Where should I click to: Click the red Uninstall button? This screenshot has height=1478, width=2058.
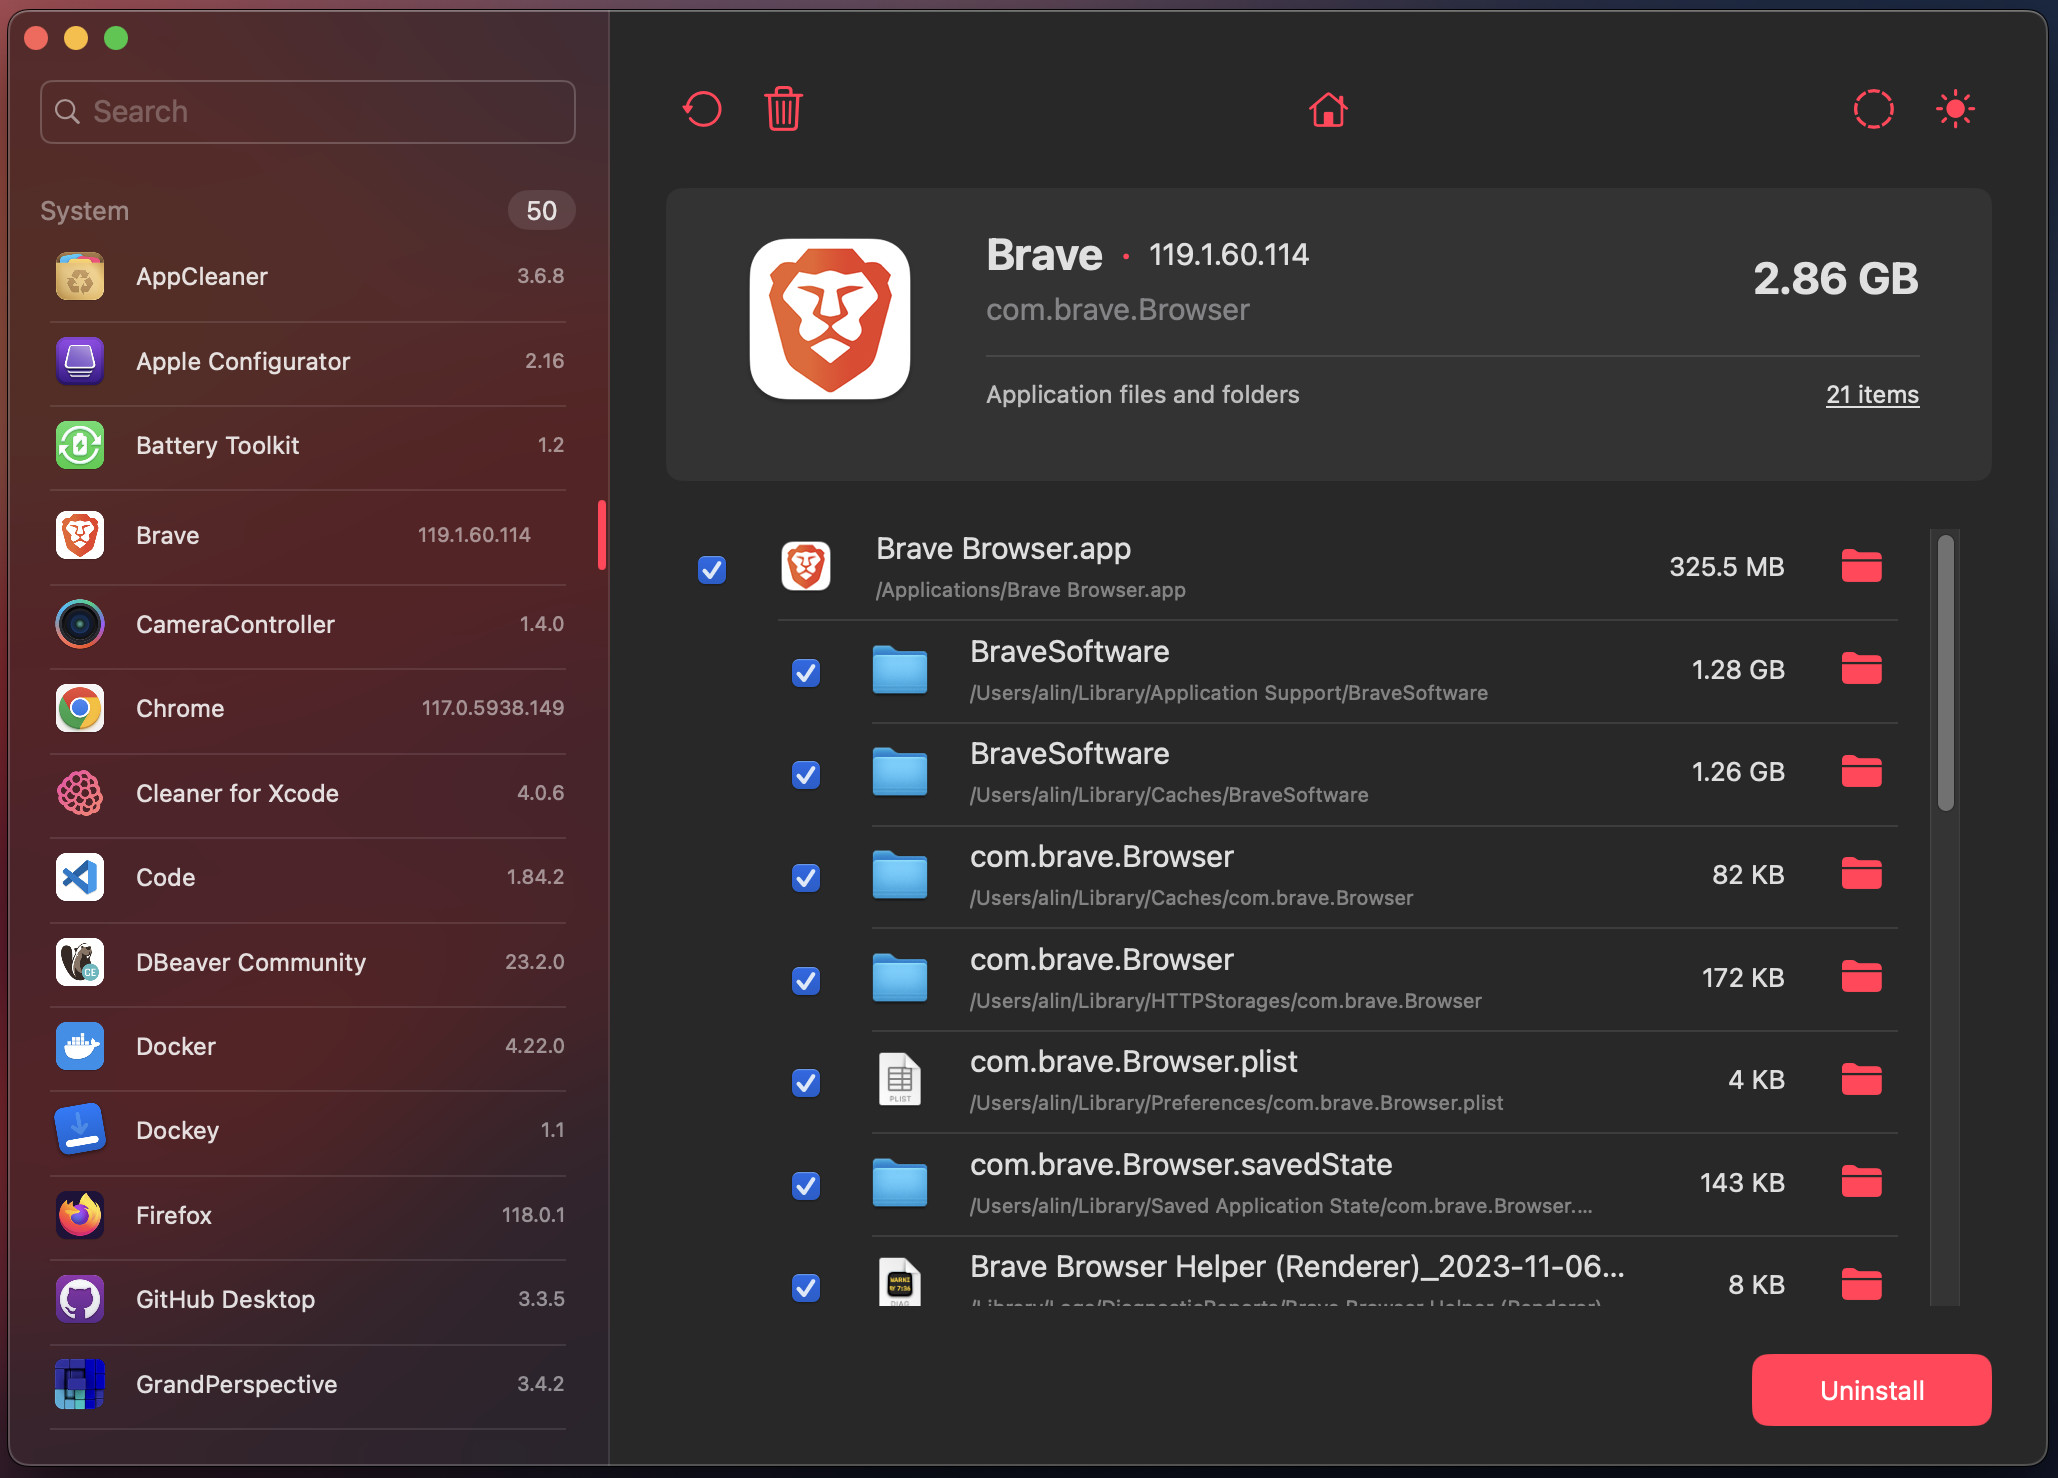click(x=1871, y=1390)
